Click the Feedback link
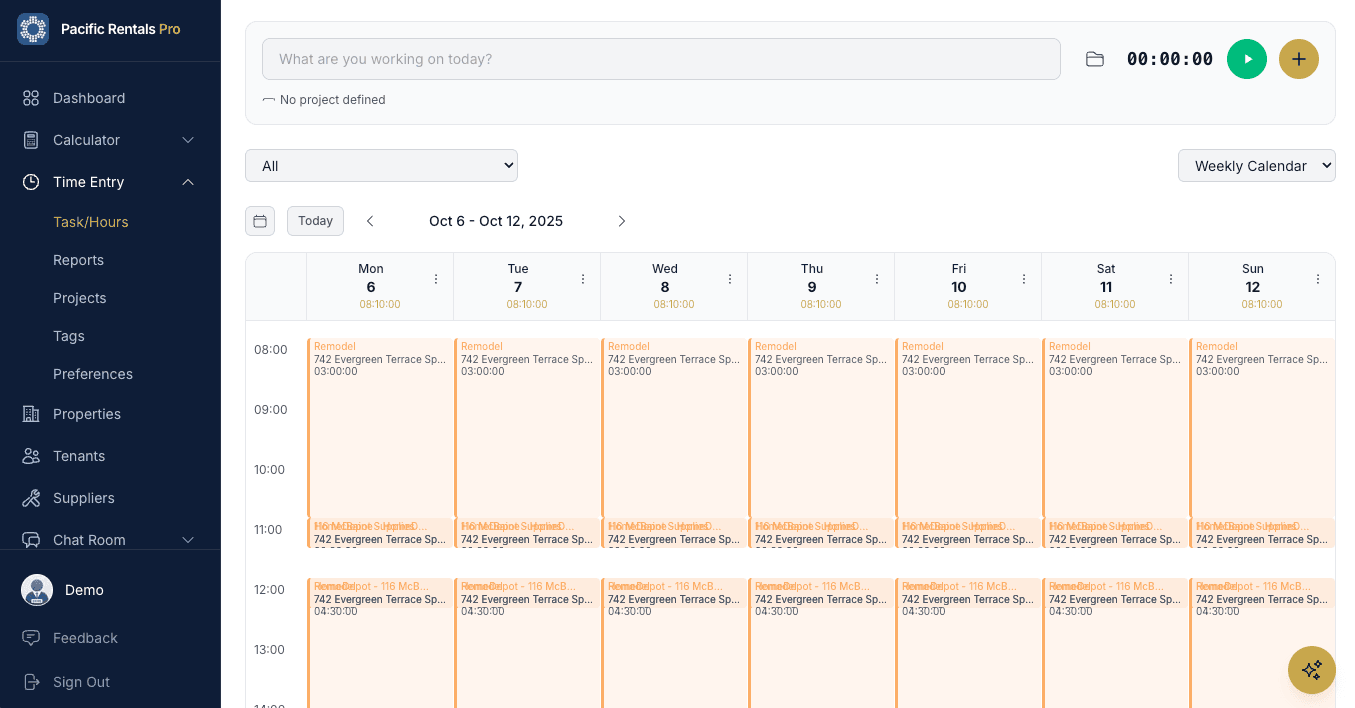The width and height of the screenshot is (1355, 708). pyautogui.click(x=85, y=638)
